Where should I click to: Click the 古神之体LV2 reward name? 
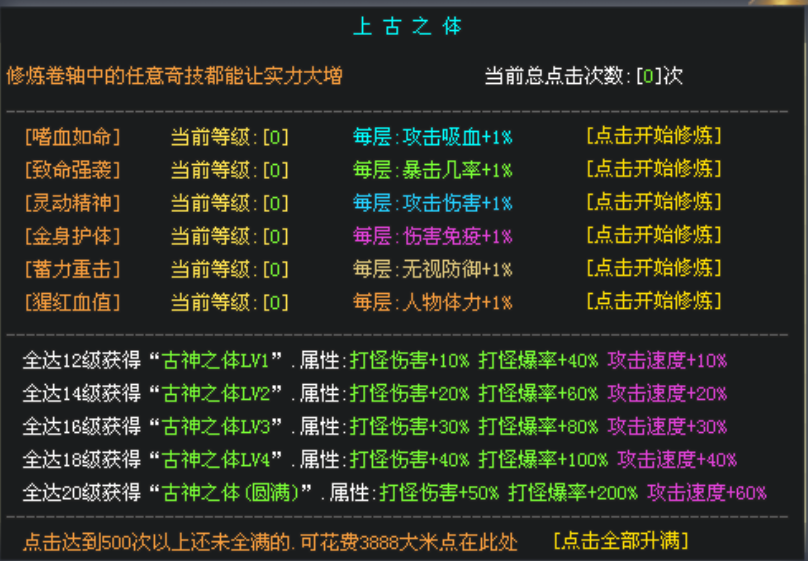click(x=216, y=394)
